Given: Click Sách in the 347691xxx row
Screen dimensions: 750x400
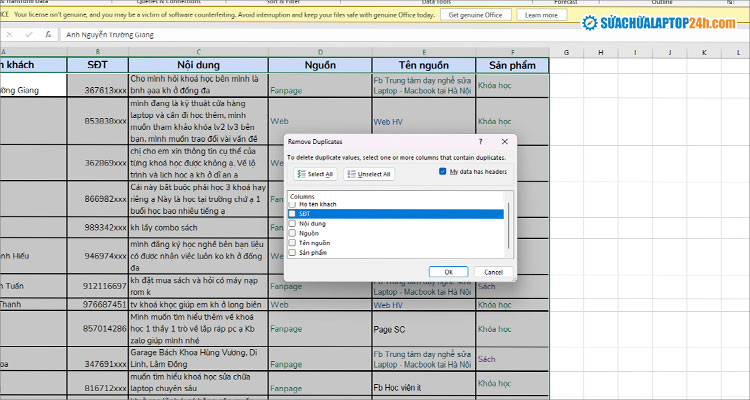Looking at the screenshot, I should click(512, 359).
